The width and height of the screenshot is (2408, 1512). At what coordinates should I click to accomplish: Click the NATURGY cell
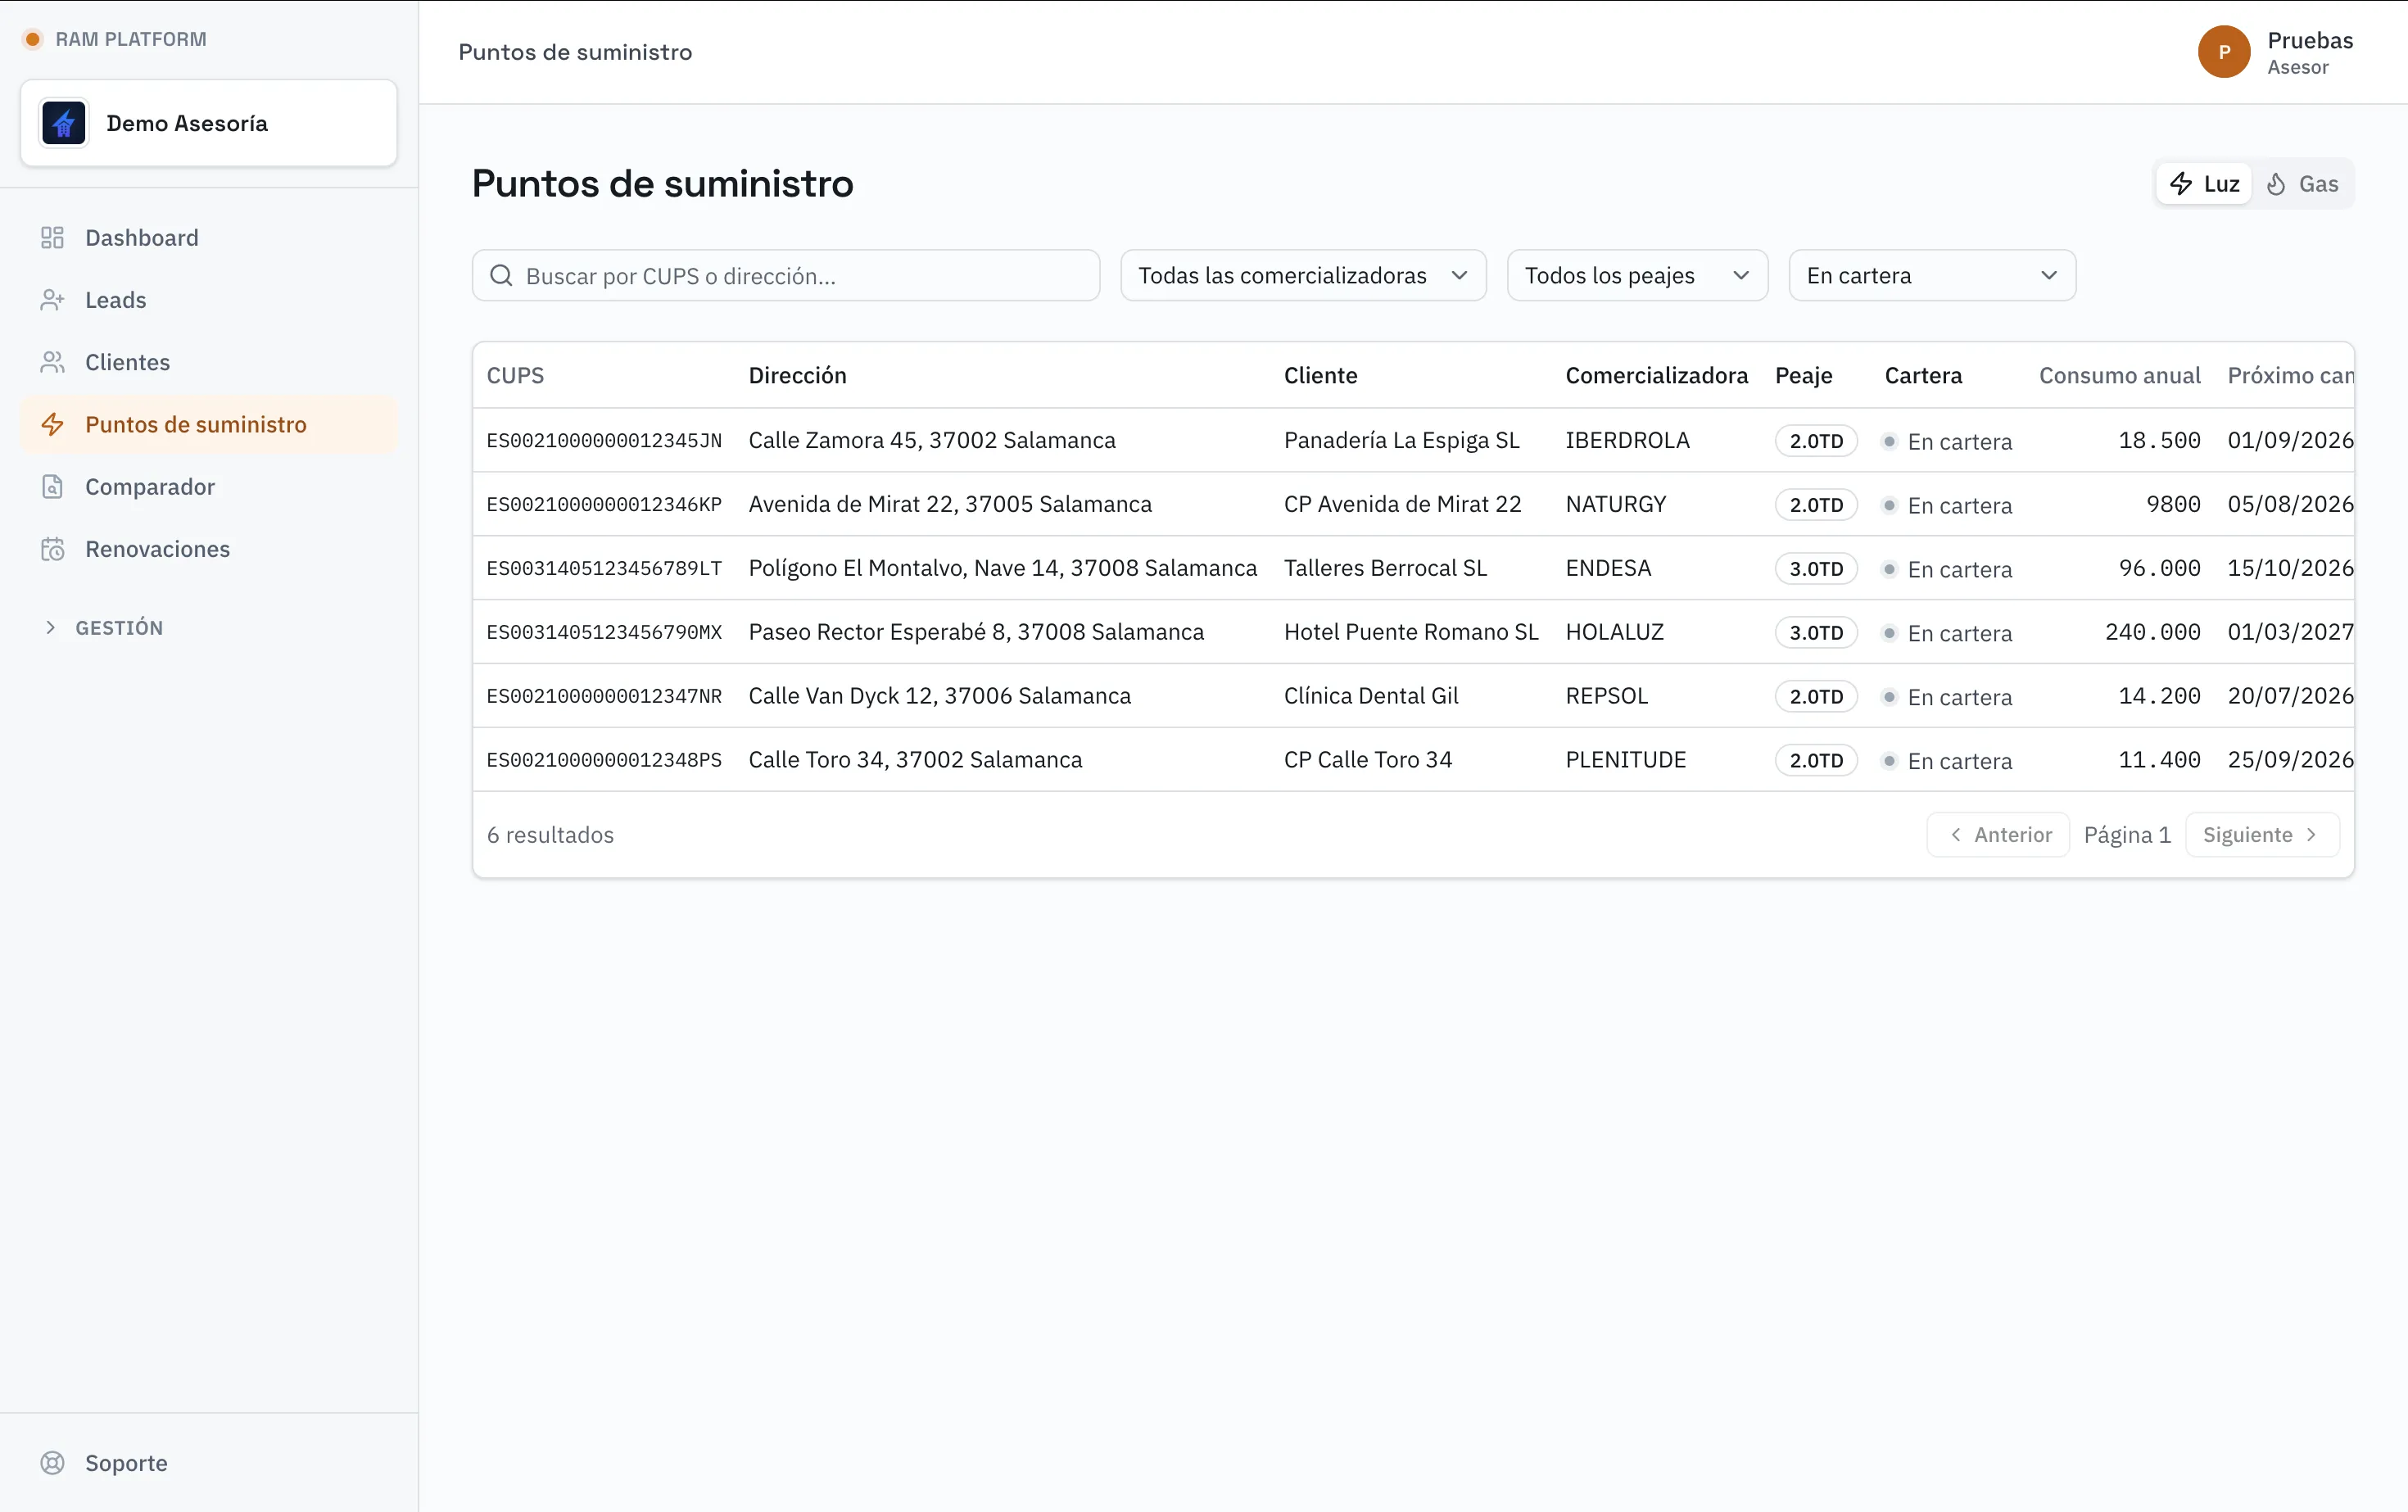click(x=1616, y=505)
